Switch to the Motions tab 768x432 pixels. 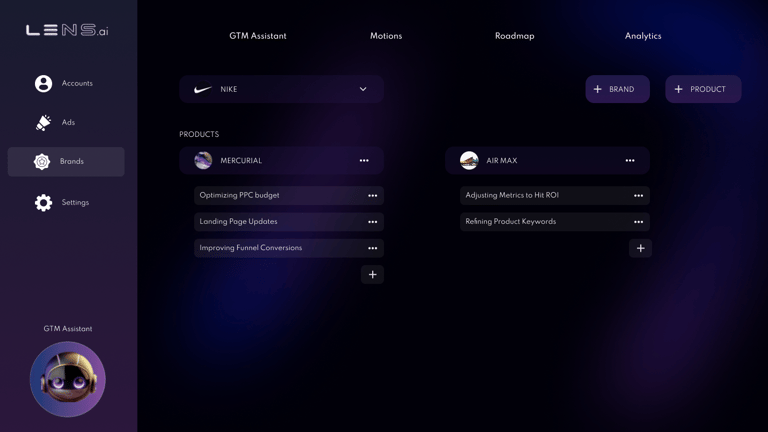[x=386, y=36]
